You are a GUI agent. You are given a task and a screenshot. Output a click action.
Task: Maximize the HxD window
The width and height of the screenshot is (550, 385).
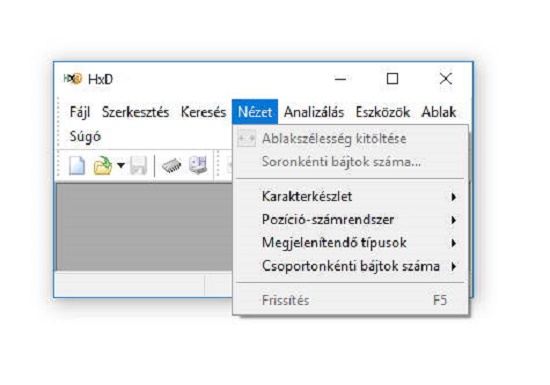392,79
